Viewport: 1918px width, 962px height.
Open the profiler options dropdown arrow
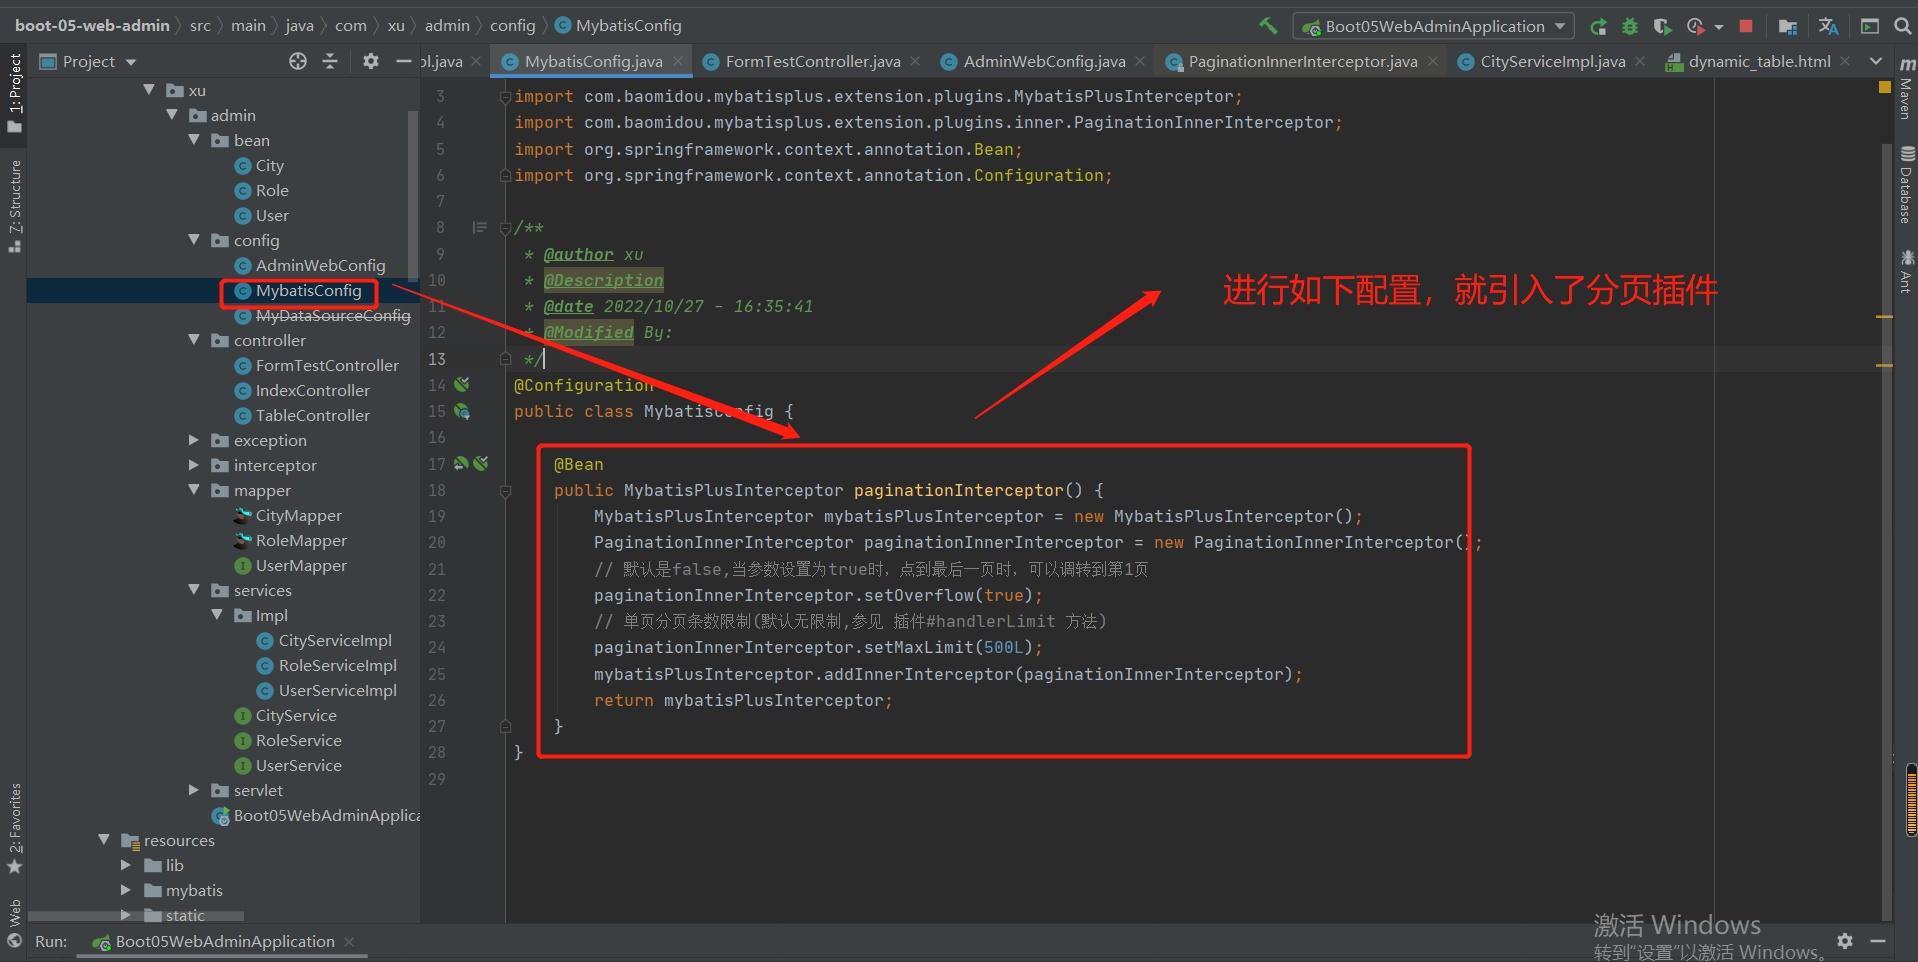(1719, 27)
